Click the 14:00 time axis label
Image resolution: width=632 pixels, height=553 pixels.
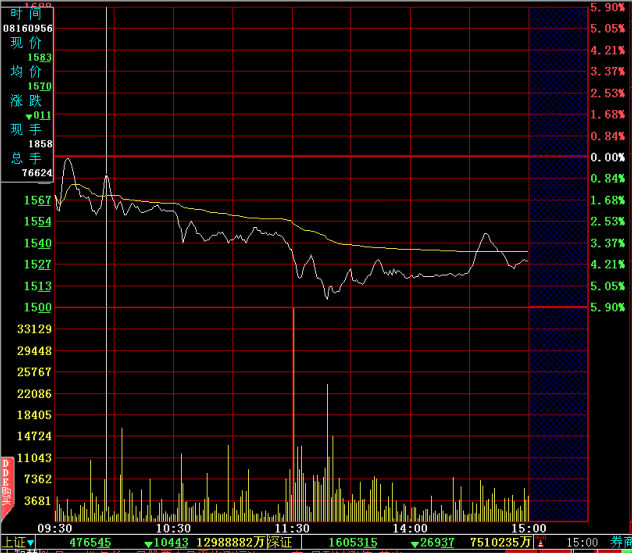pyautogui.click(x=410, y=528)
